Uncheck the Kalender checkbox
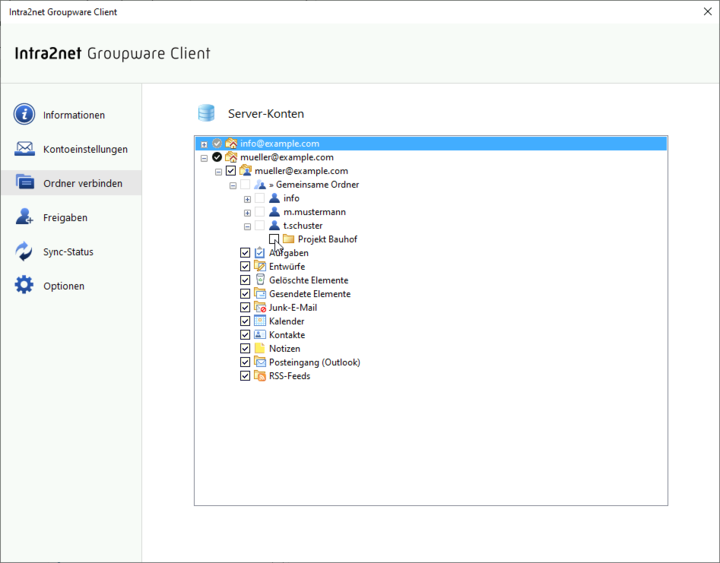 click(245, 321)
